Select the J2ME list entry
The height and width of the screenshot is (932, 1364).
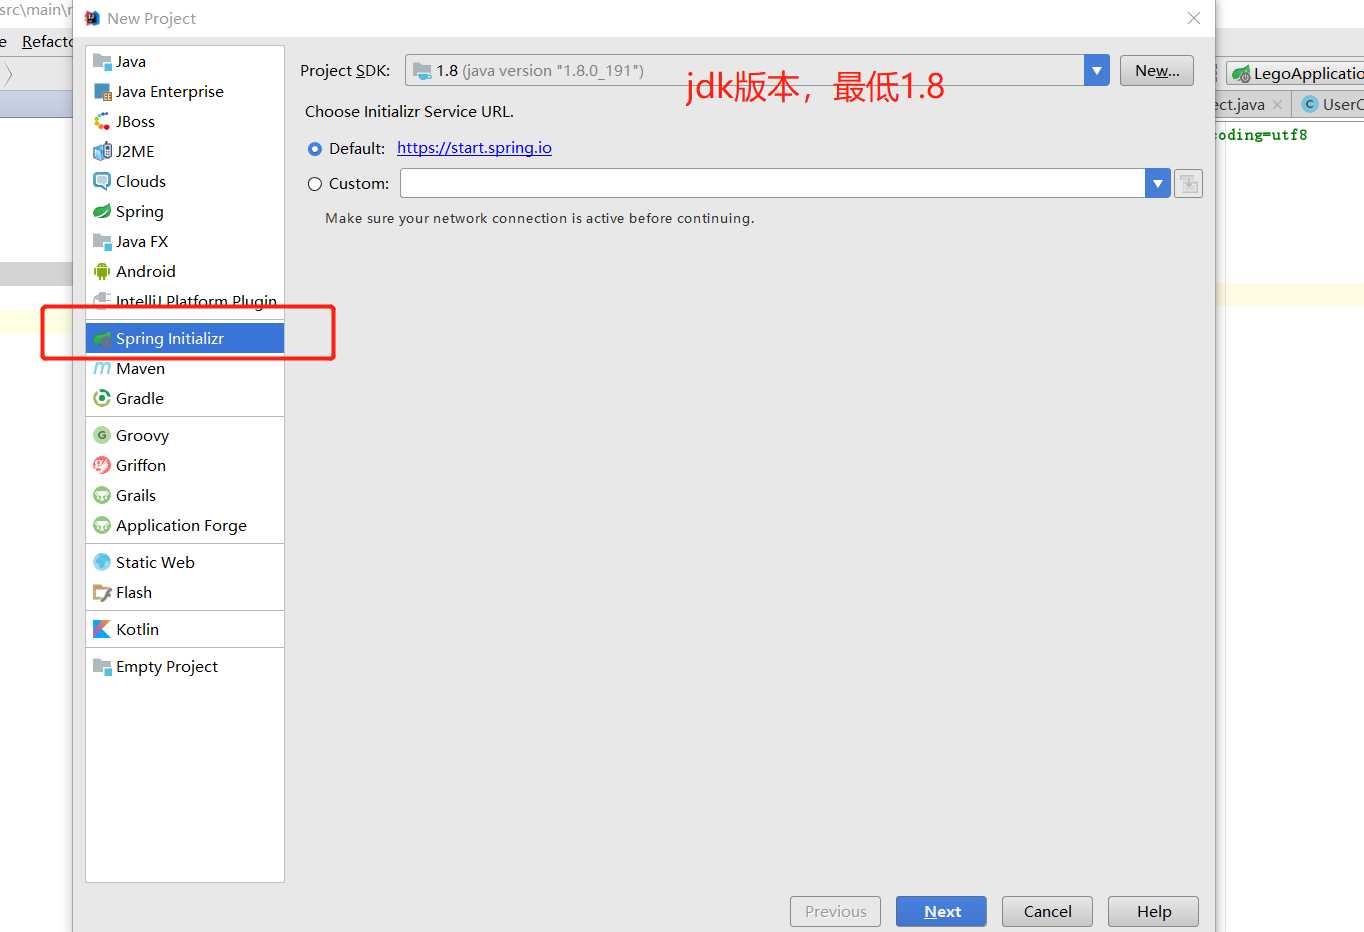coord(185,152)
